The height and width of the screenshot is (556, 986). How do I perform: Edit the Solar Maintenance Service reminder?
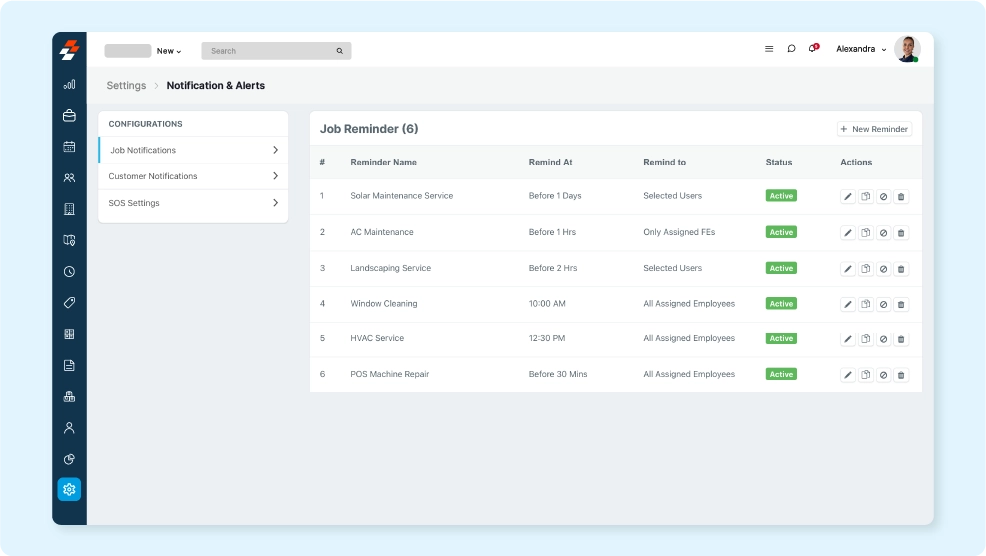[x=848, y=197]
